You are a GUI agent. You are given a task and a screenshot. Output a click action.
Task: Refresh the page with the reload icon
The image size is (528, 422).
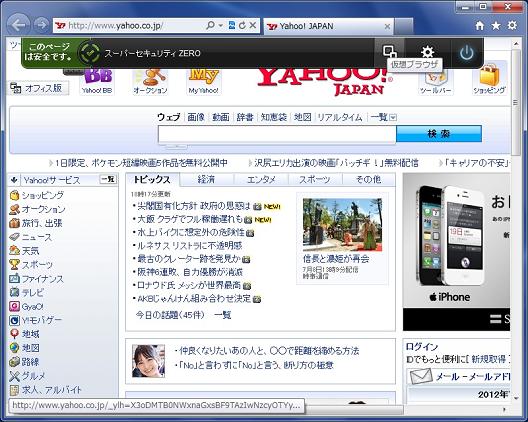coord(242,25)
